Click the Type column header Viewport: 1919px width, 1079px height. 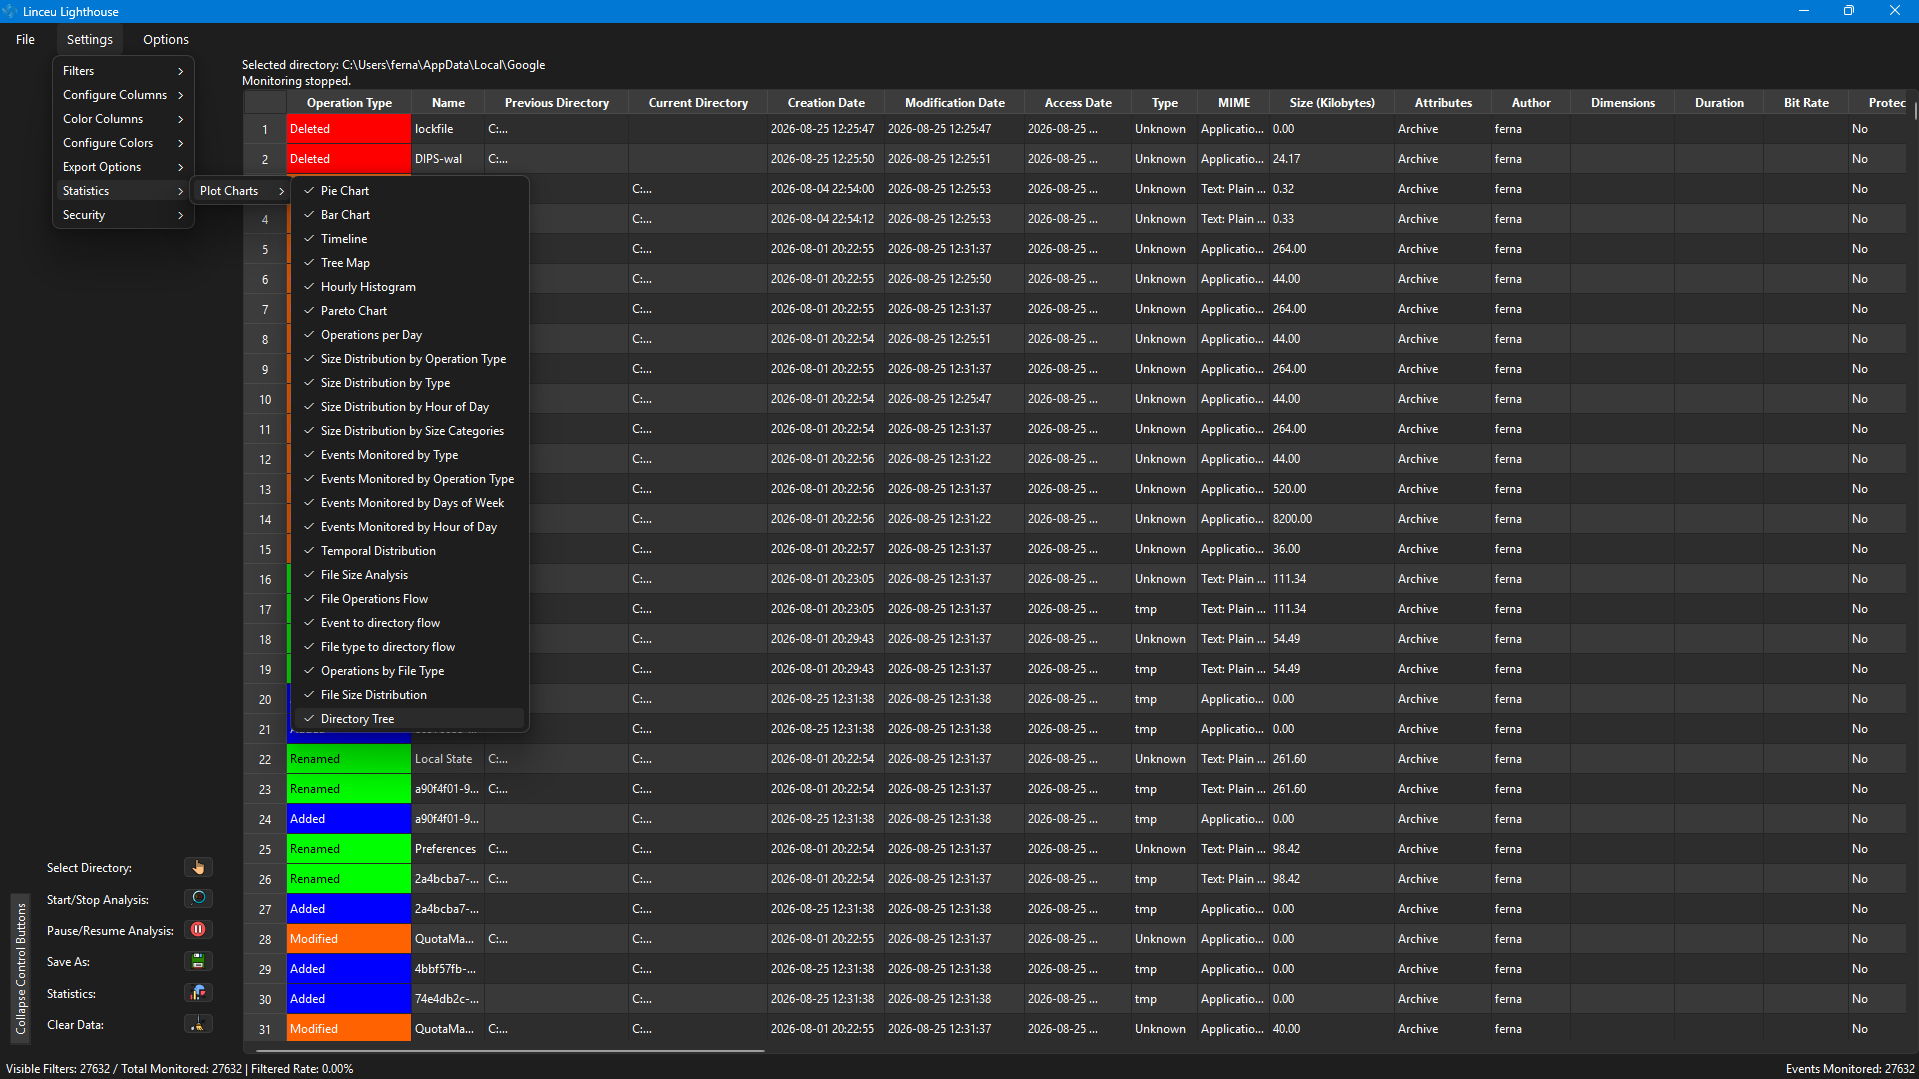(1165, 103)
